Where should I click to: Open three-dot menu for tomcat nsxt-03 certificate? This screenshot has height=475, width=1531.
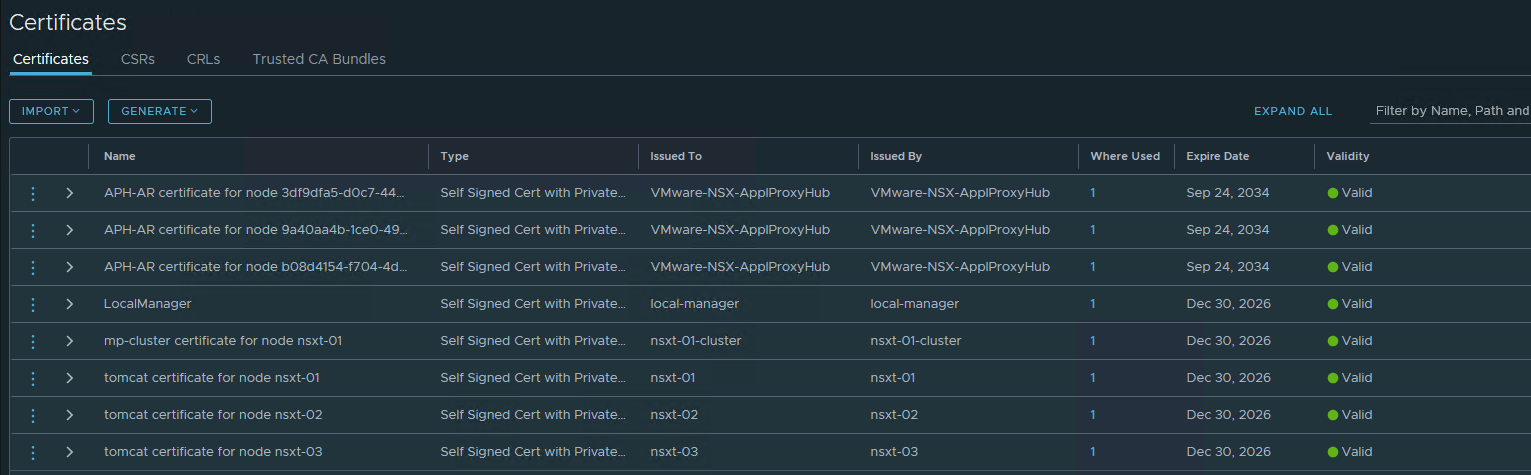[x=32, y=452]
